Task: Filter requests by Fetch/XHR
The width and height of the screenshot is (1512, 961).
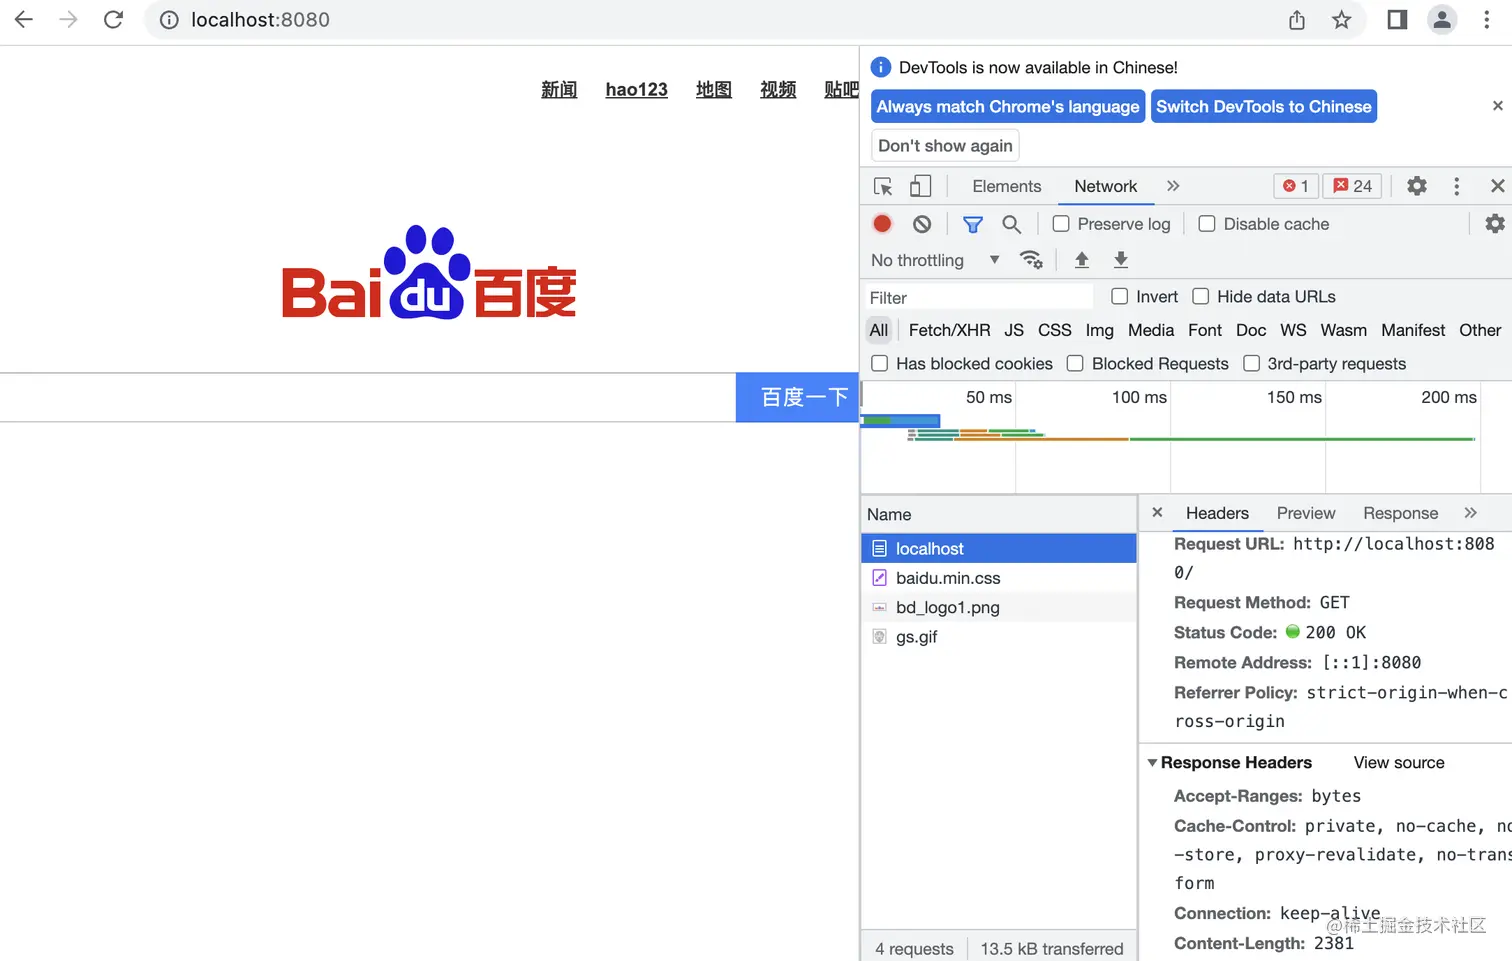Action: [x=949, y=330]
